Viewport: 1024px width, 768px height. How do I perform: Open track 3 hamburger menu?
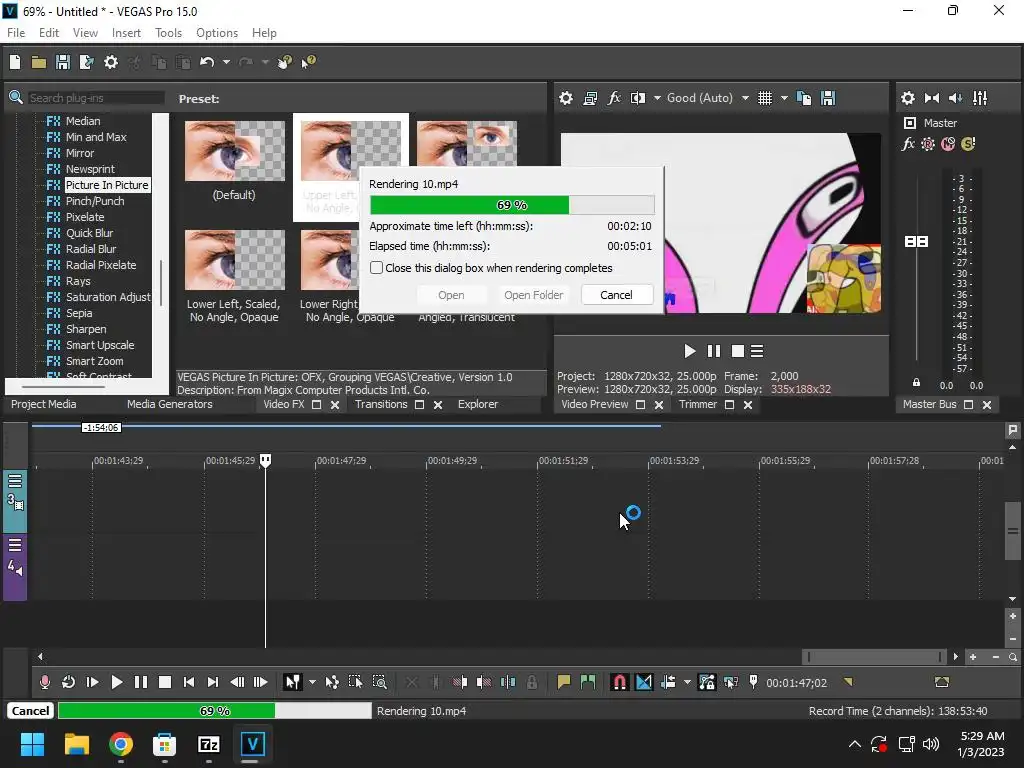(15, 481)
